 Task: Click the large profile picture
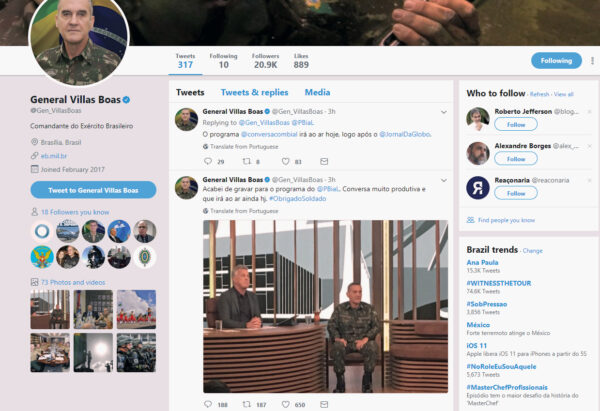79,38
